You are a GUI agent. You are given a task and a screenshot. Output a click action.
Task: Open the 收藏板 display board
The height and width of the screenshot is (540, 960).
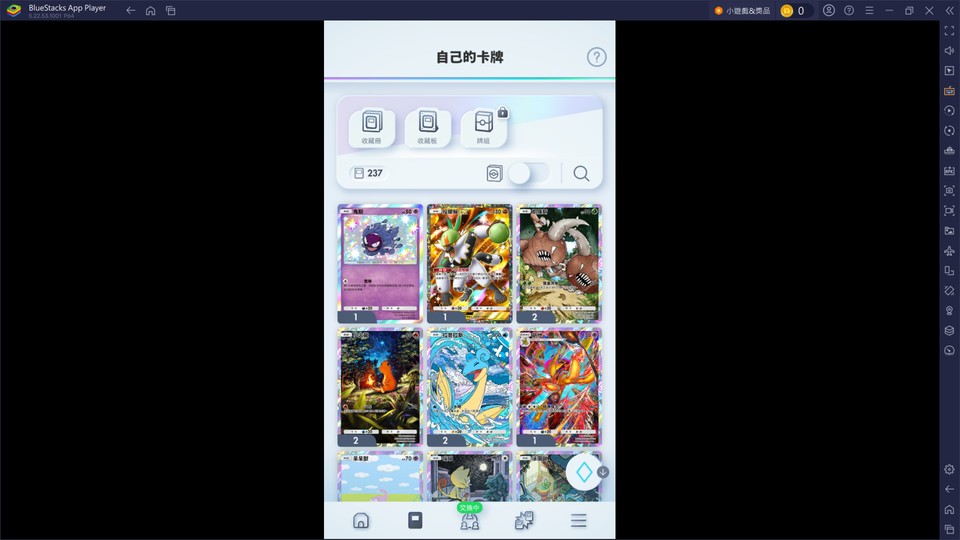427,127
